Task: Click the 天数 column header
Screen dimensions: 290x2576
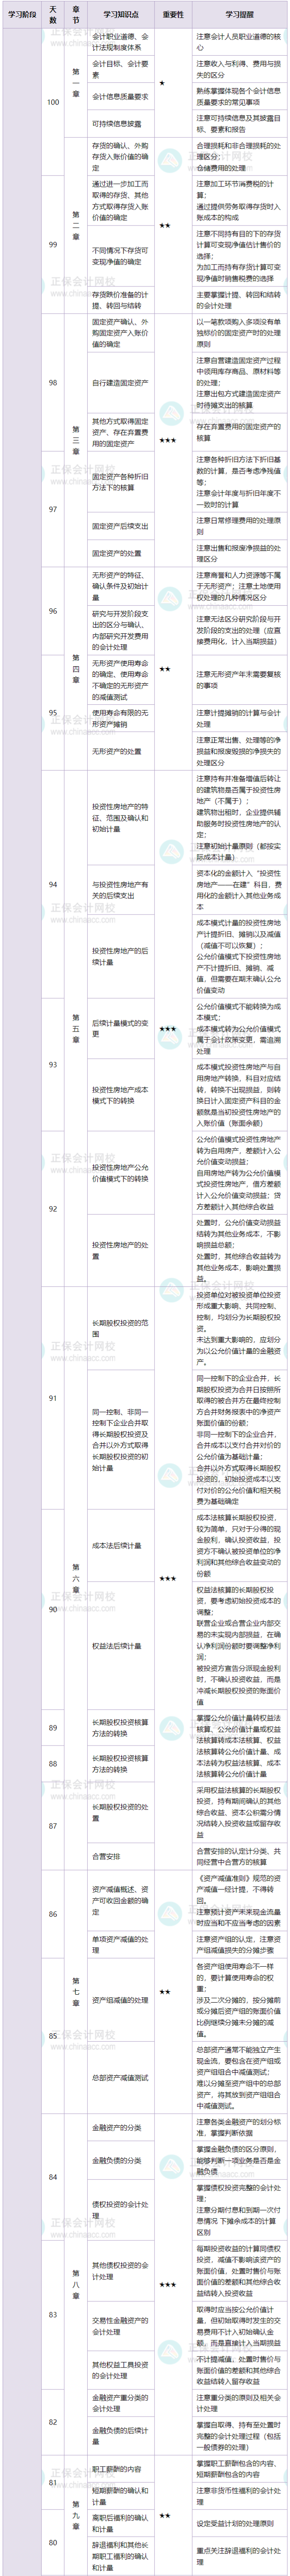Action: pos(53,14)
